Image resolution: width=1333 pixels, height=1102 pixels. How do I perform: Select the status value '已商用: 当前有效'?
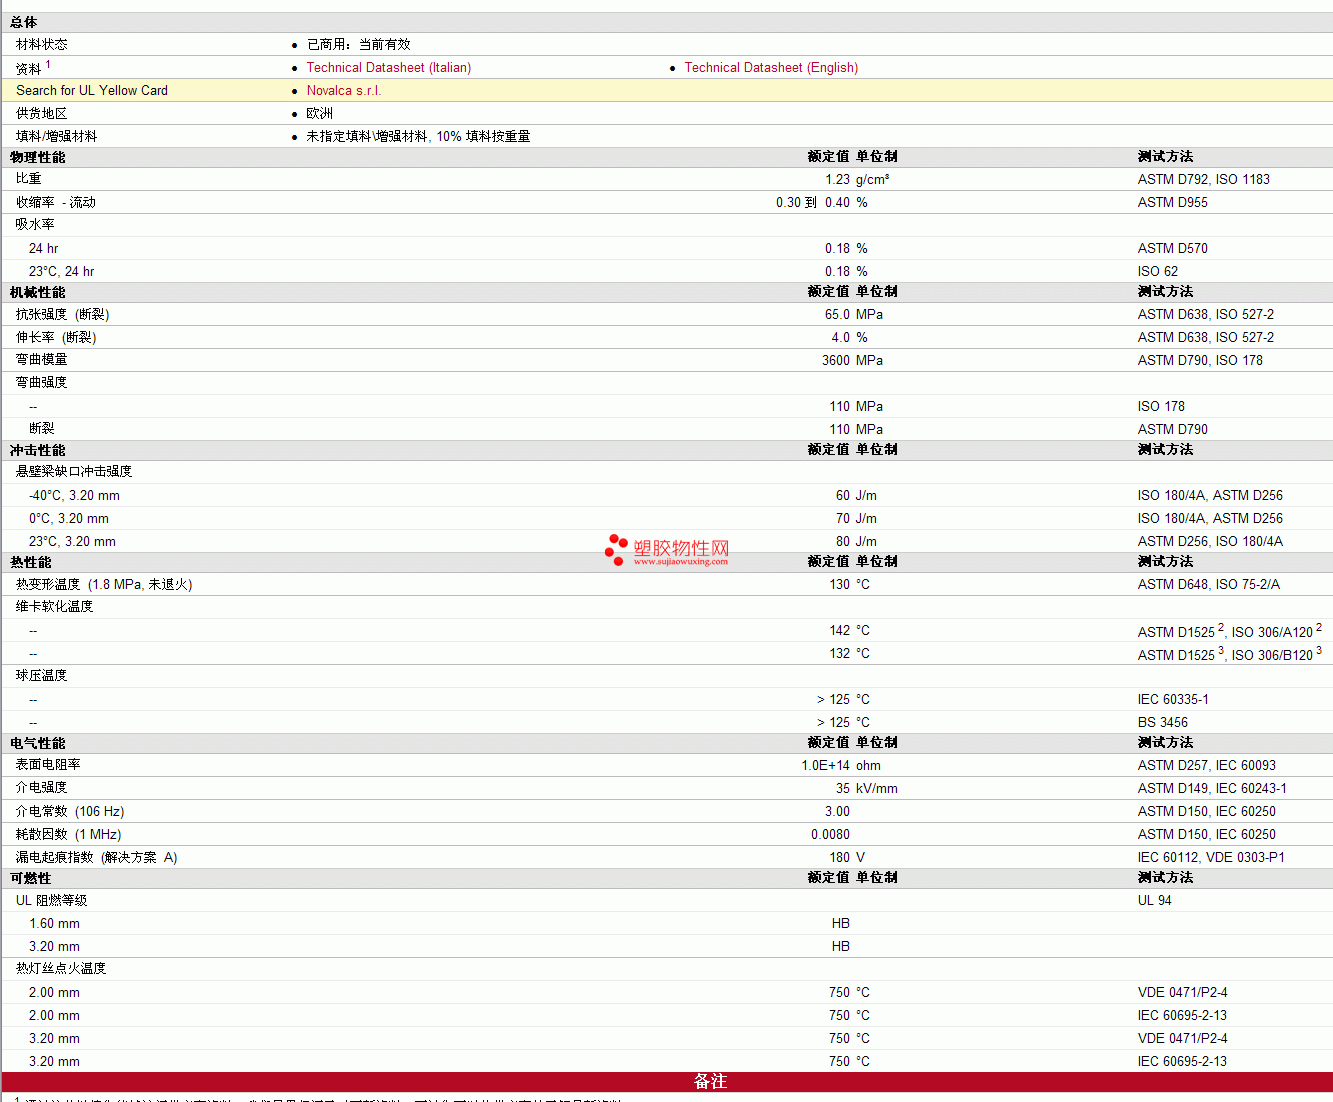click(359, 45)
